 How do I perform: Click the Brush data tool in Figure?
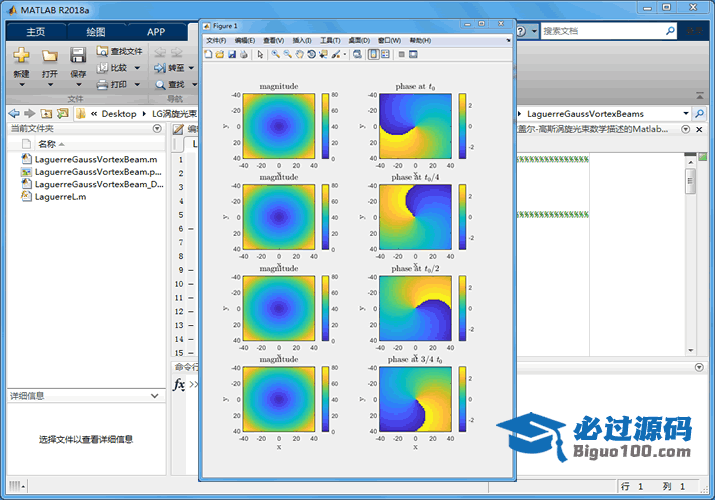[336, 54]
